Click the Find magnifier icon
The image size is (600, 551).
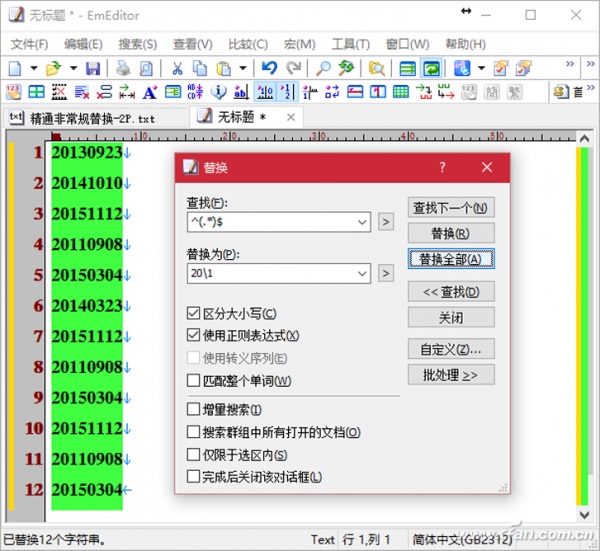pos(323,68)
